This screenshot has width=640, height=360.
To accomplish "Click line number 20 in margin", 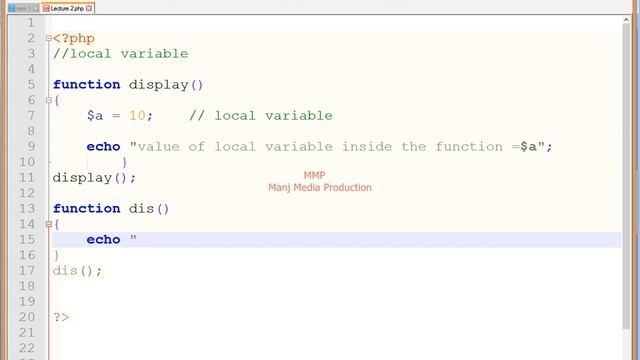I will [x=27, y=317].
